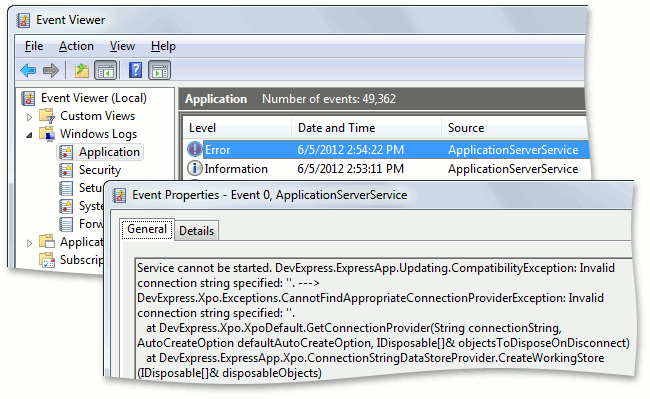Select the Information event row text
The width and height of the screenshot is (650, 399).
pos(236,169)
